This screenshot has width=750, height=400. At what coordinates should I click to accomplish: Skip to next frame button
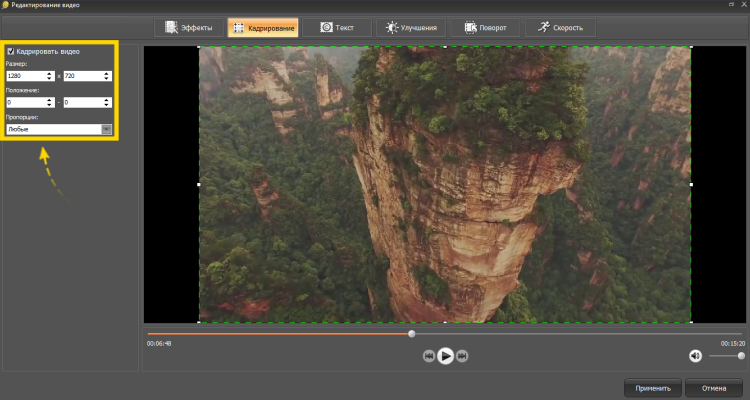pyautogui.click(x=462, y=356)
